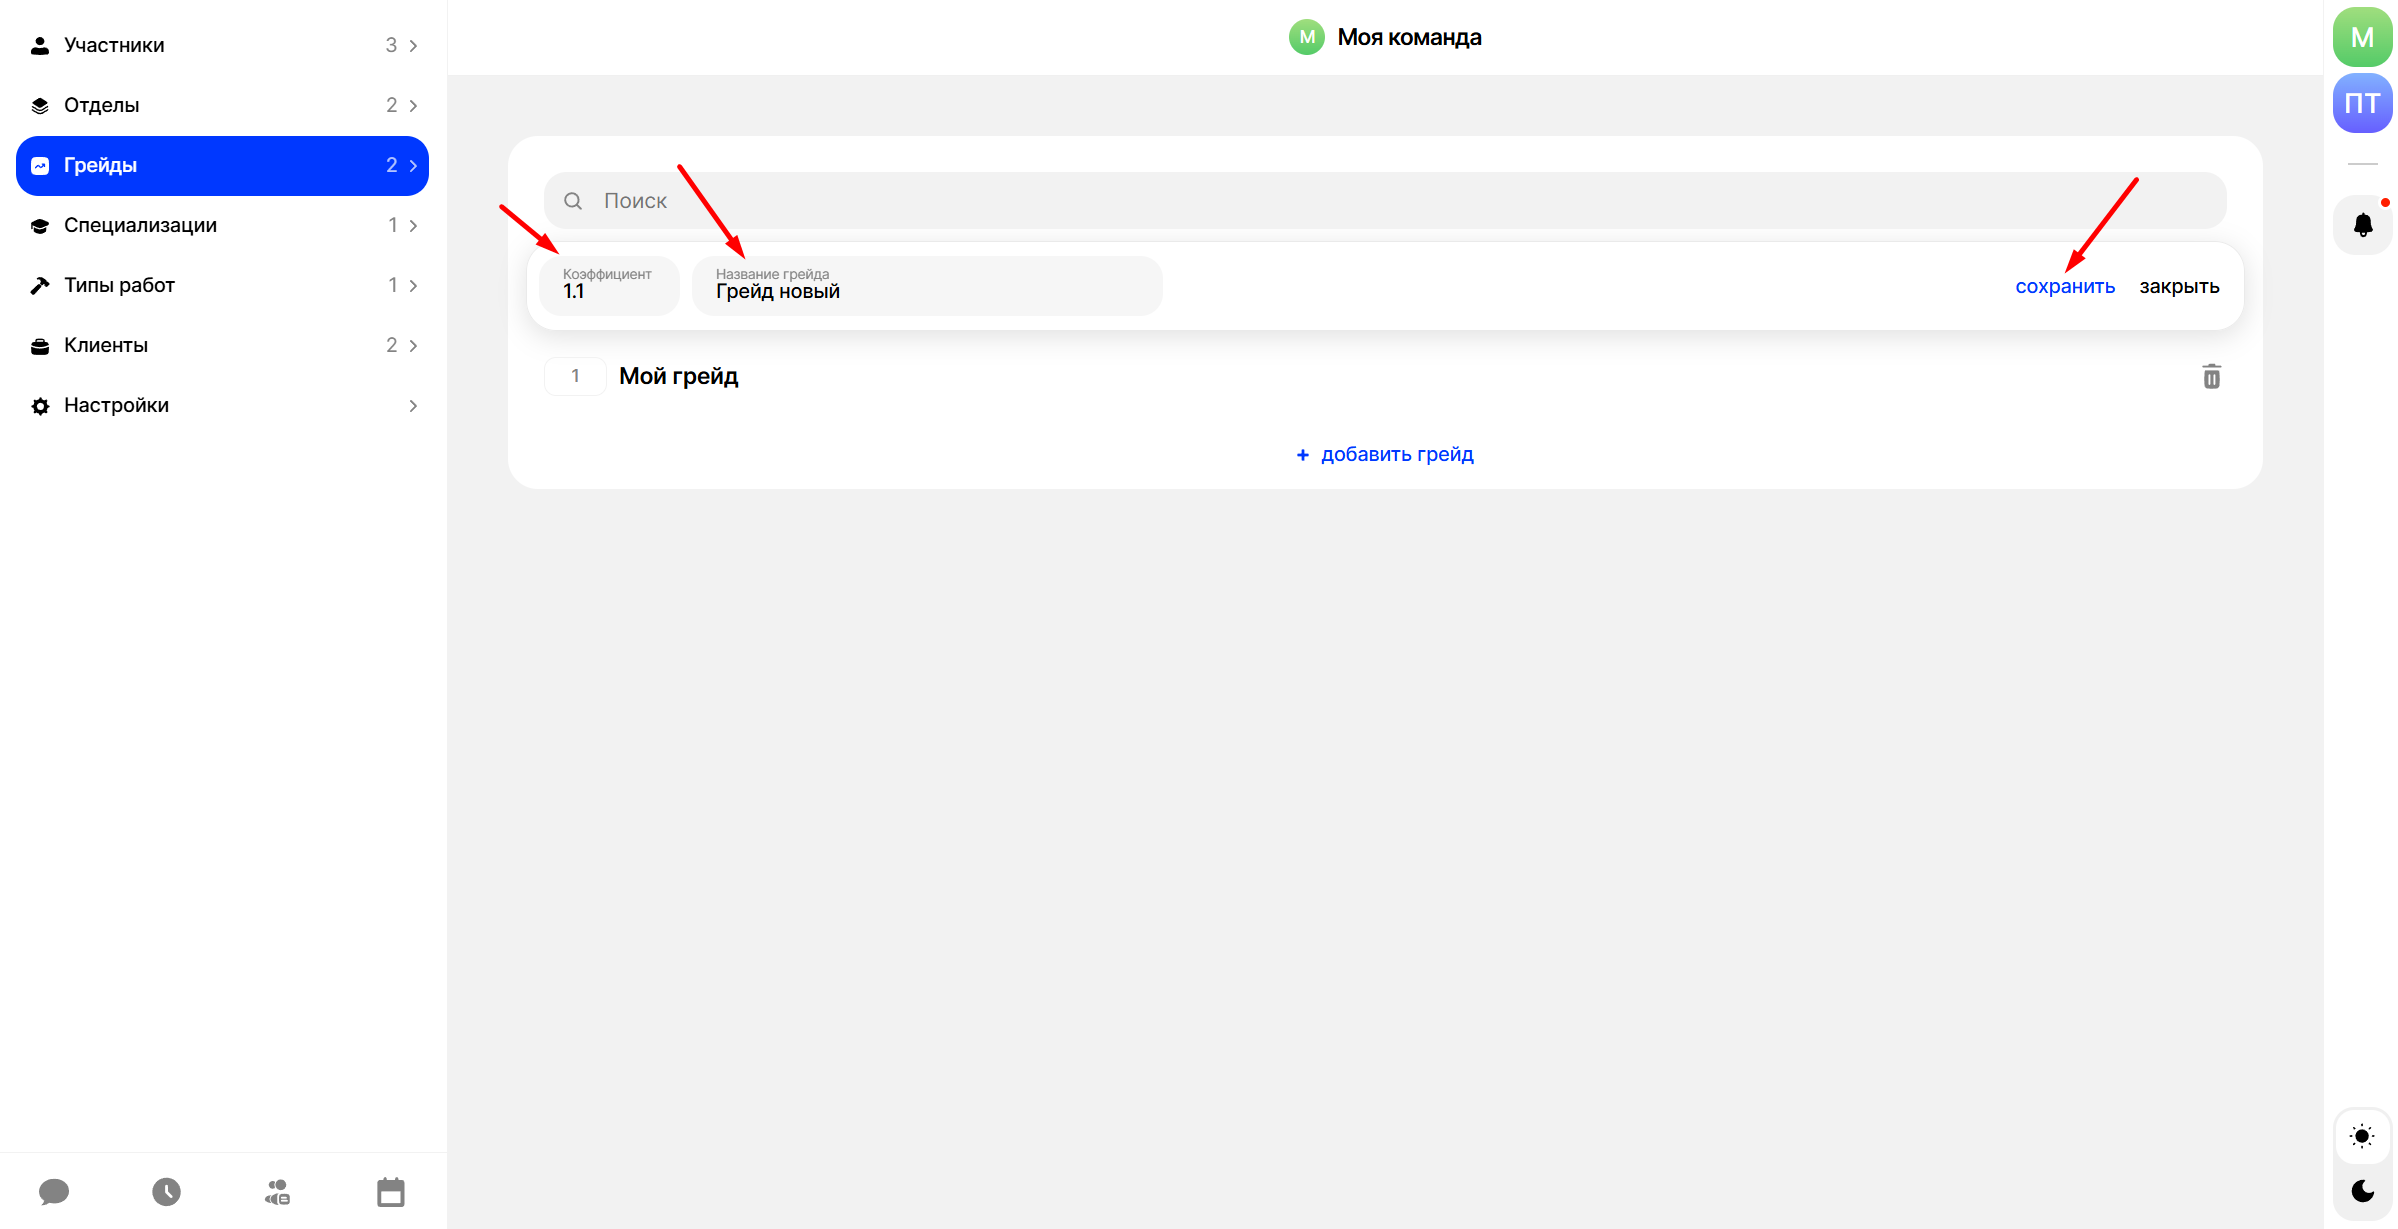Open the notifications bell
This screenshot has width=2398, height=1229.
(x=2362, y=225)
